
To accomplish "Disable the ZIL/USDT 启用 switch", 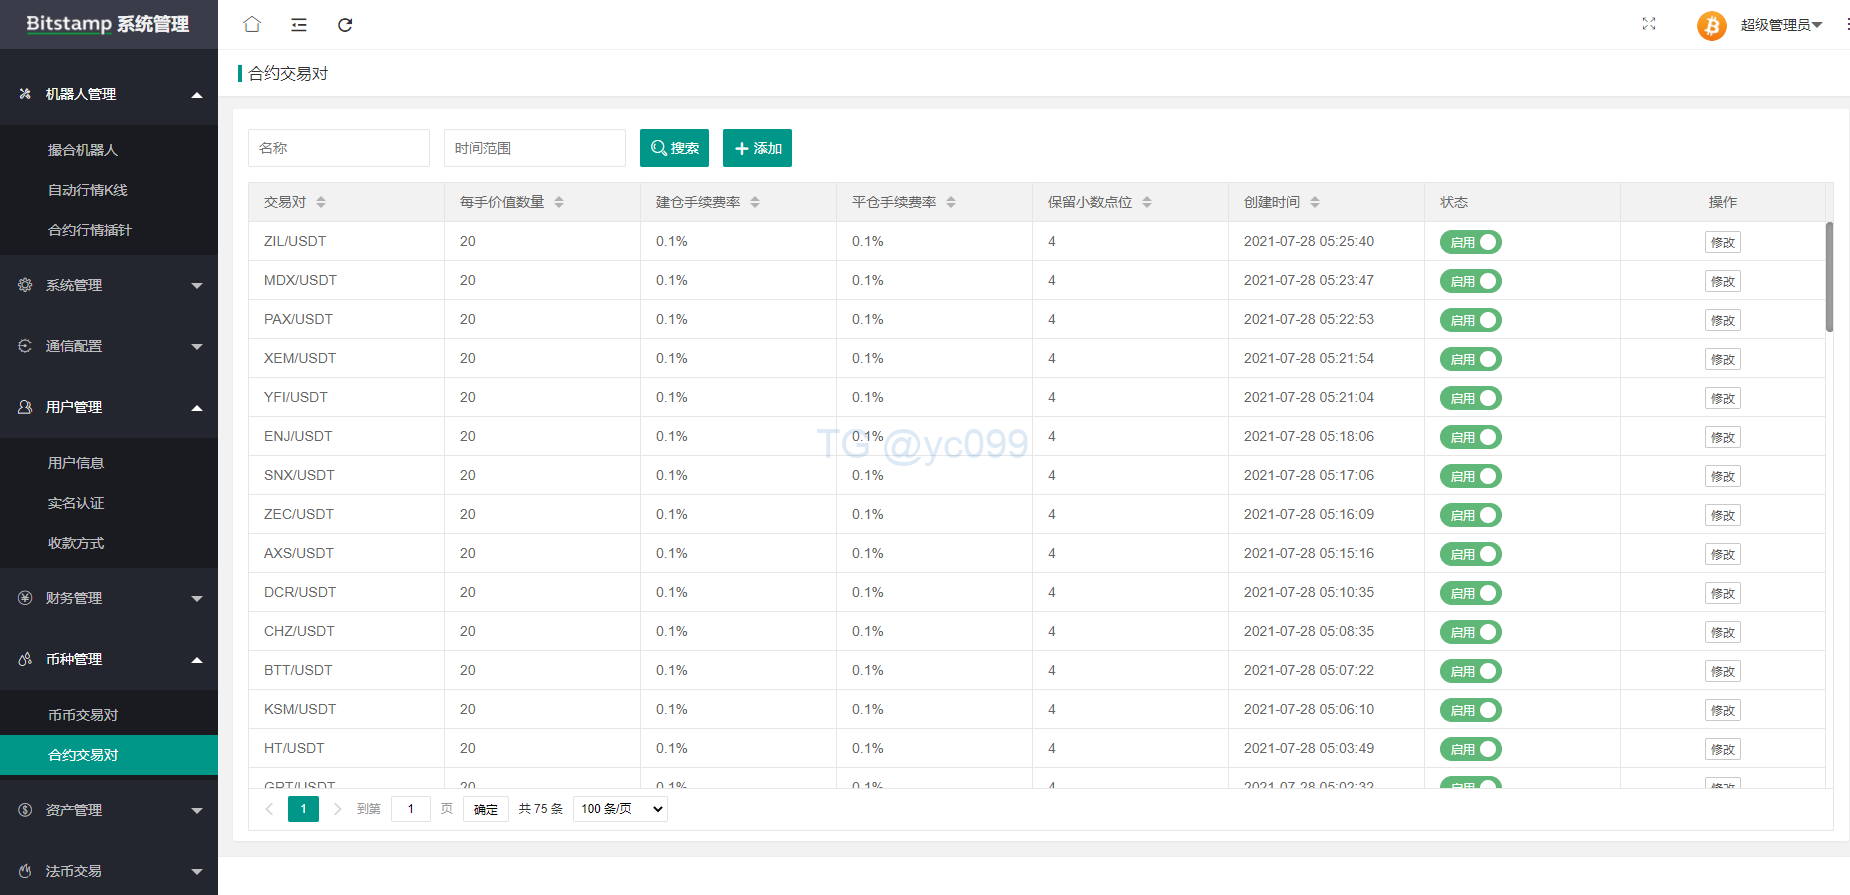I will (1470, 242).
